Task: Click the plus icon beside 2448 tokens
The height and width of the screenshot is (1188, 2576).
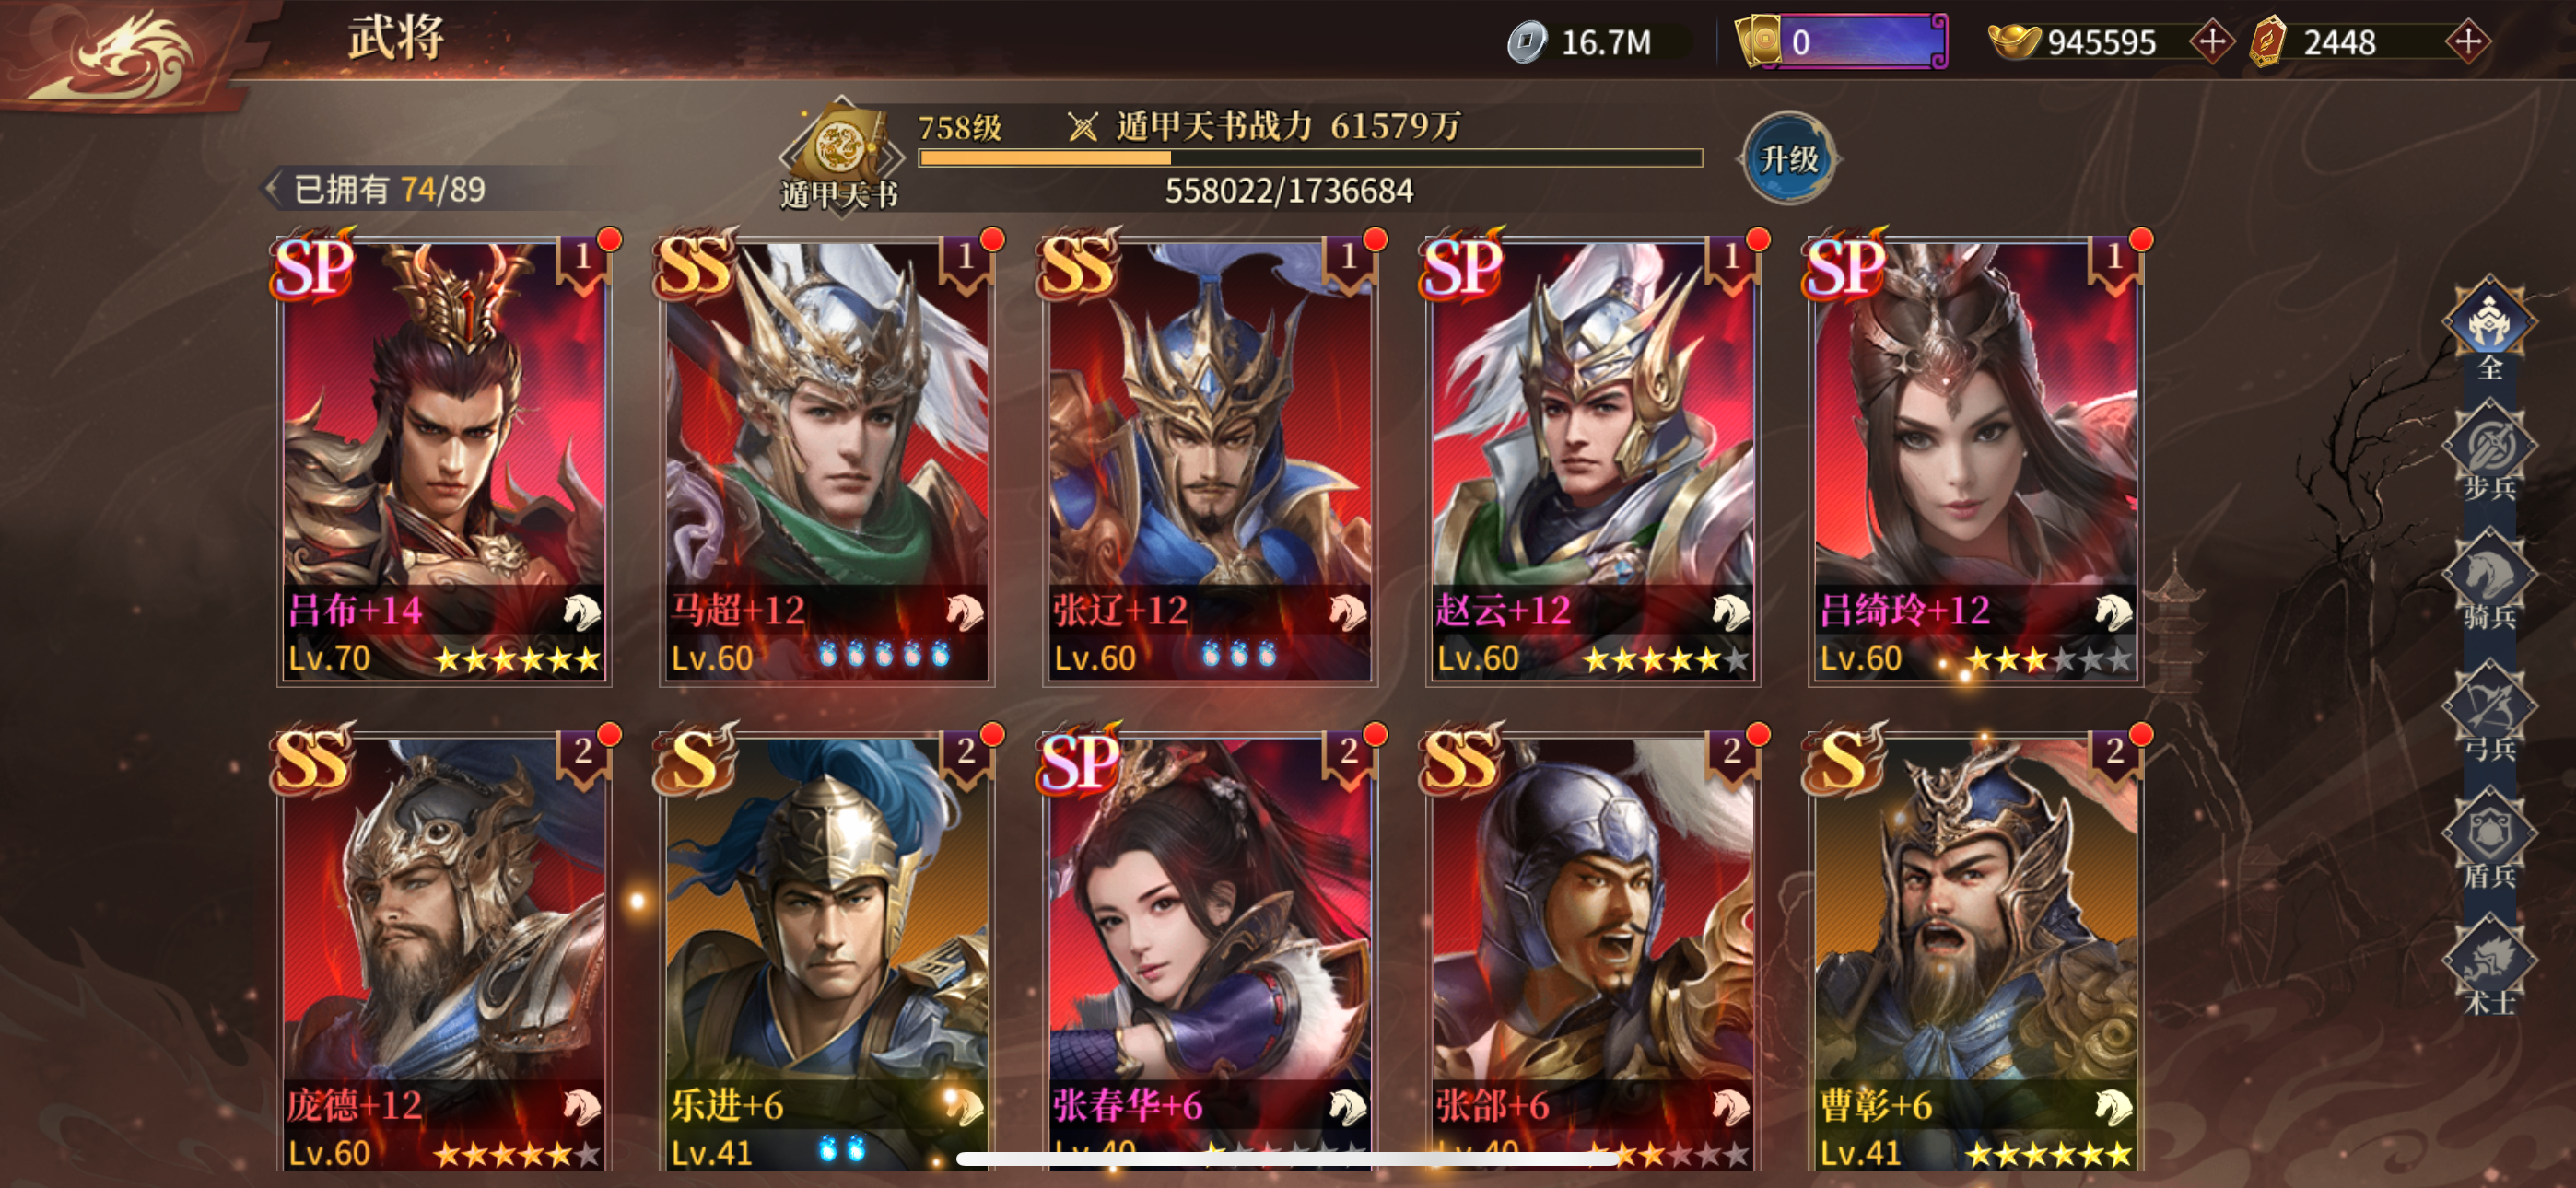Action: click(2468, 42)
